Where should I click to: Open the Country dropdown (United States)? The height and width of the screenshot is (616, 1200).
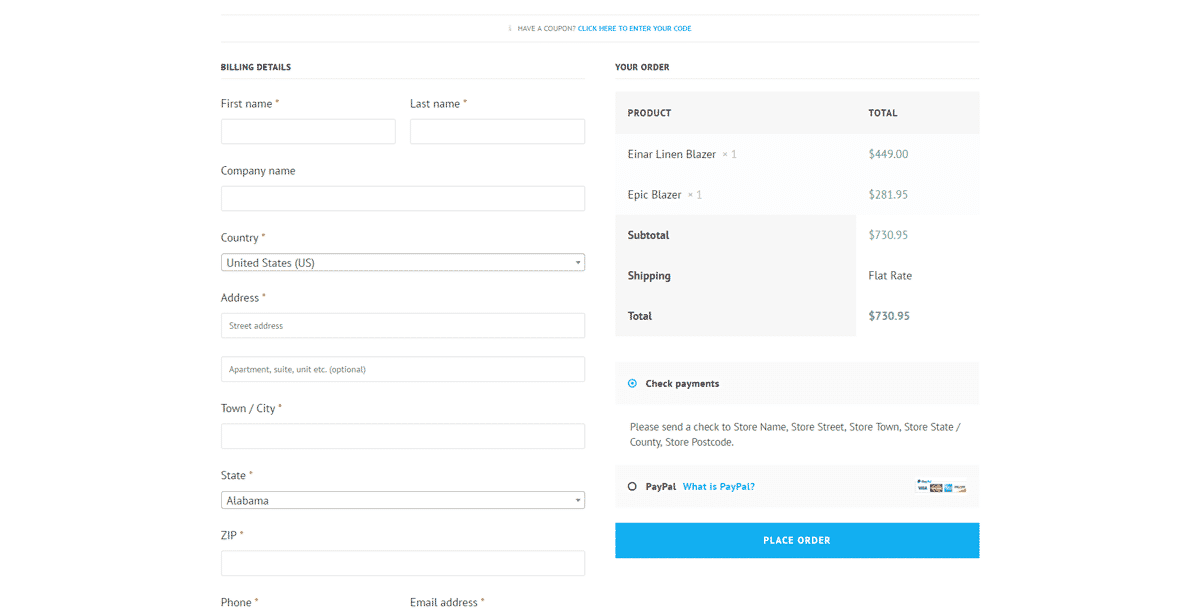click(403, 263)
